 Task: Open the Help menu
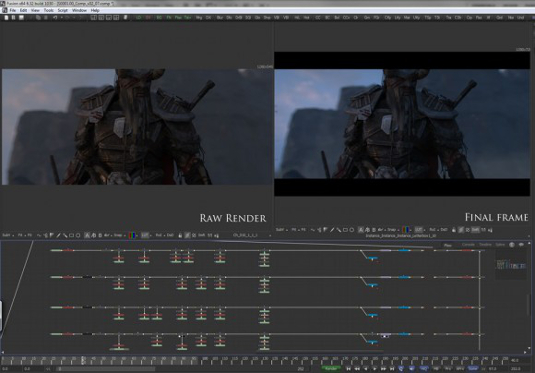pos(95,10)
